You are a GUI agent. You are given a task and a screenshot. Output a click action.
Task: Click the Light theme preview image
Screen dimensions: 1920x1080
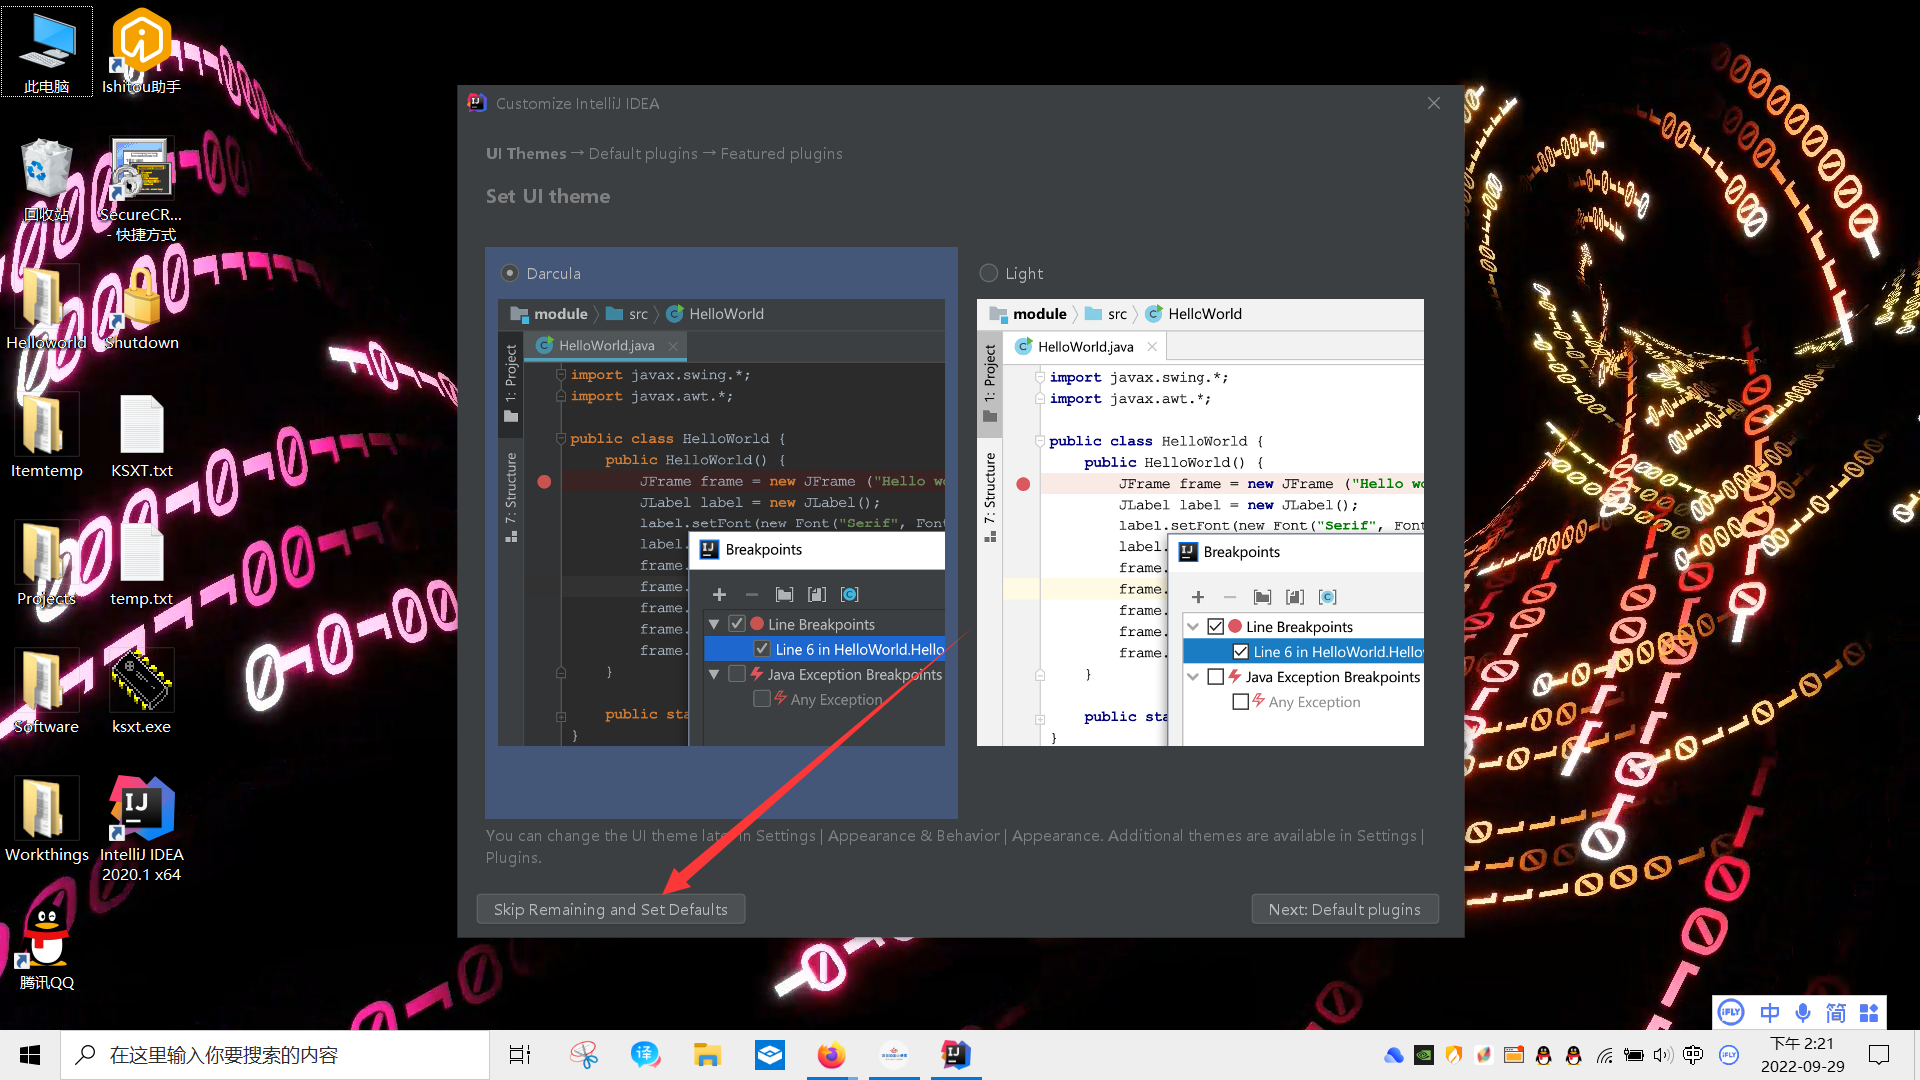[x=1200, y=522]
